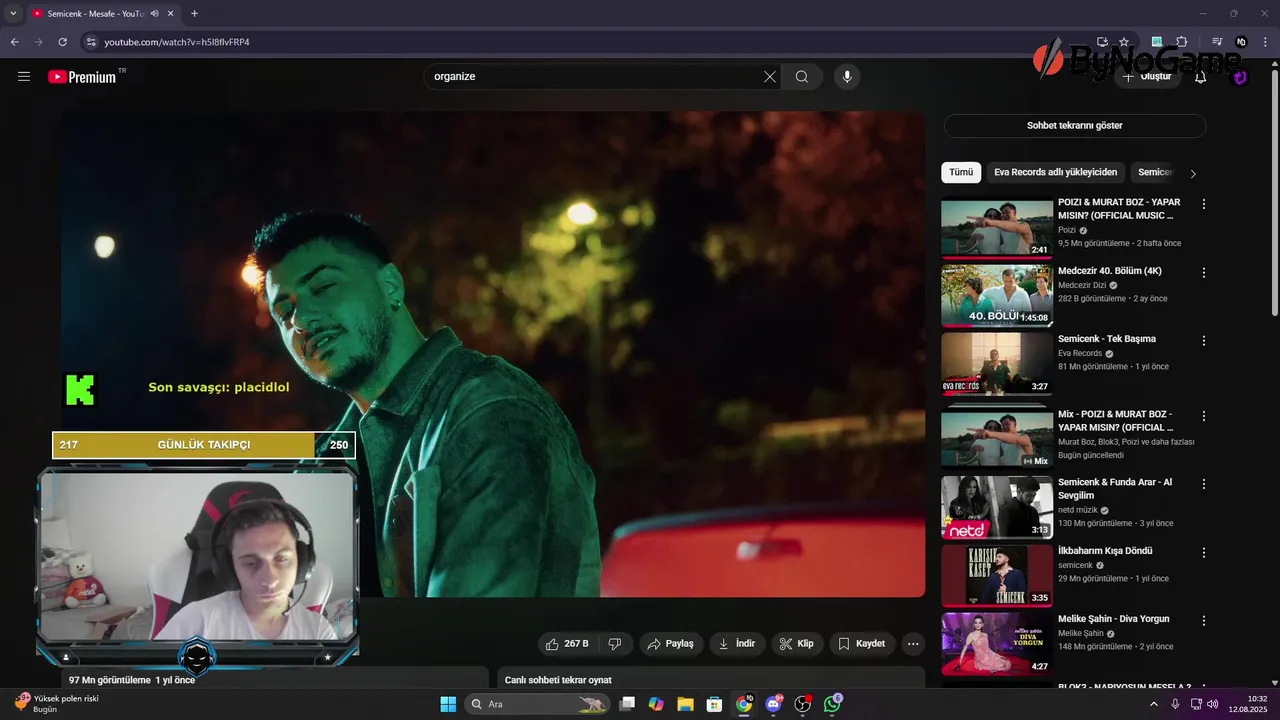
Task: Open options menu for POIZI & MURAT BOZ video
Action: [1204, 204]
